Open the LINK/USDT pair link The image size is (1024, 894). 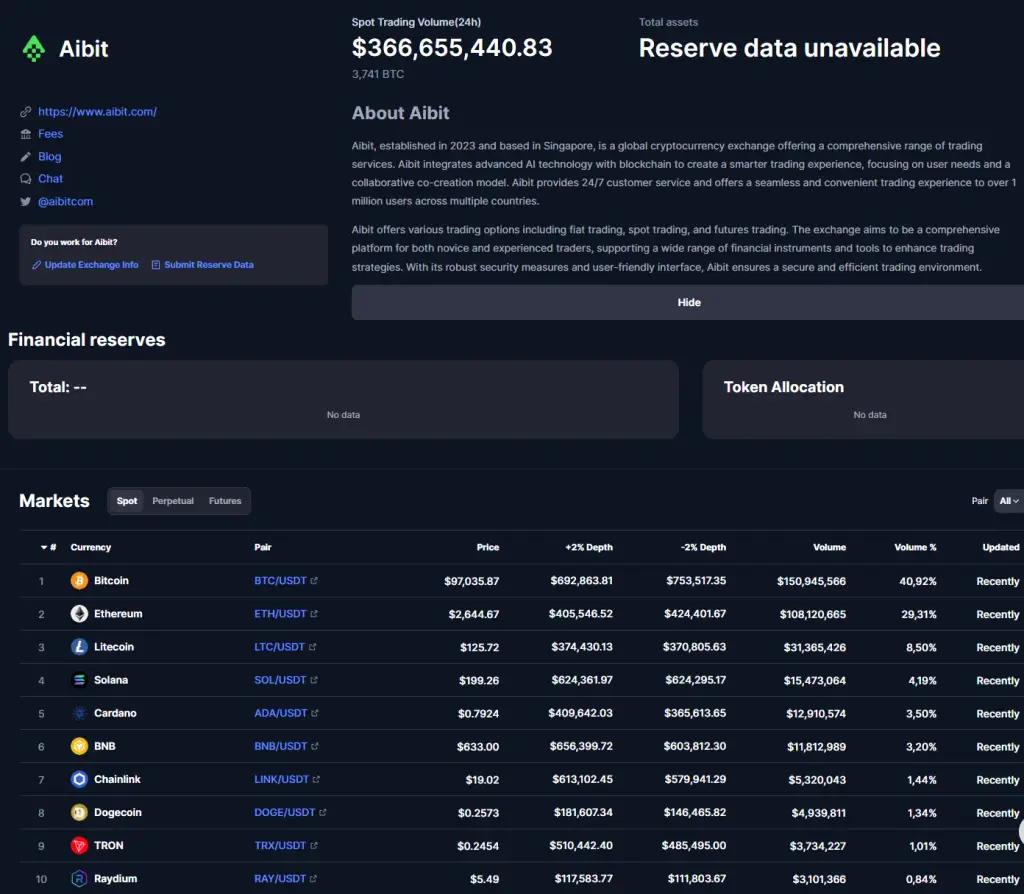pos(281,779)
